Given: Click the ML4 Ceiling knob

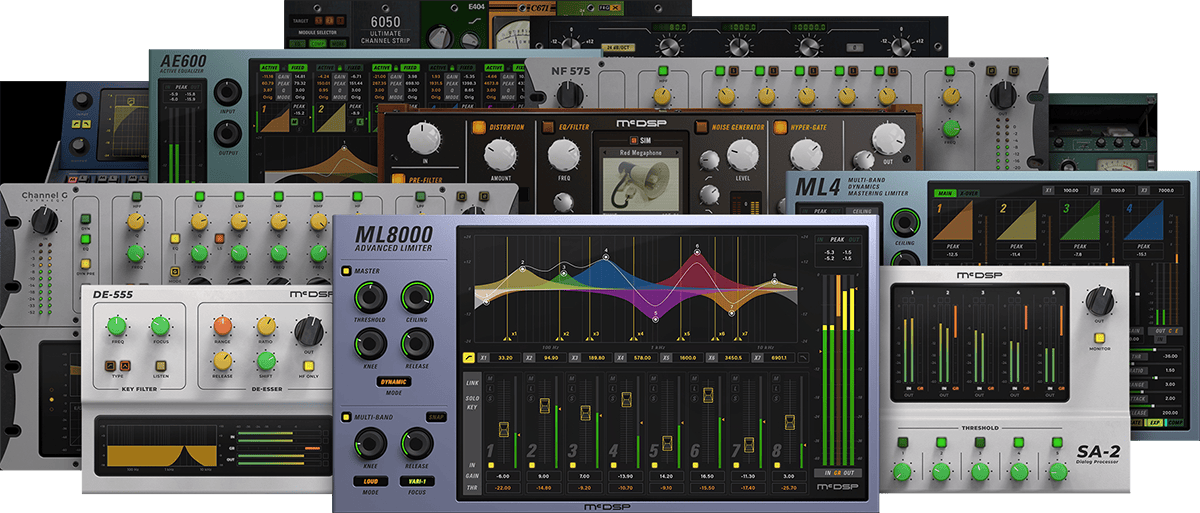Looking at the screenshot, I should pyautogui.click(x=906, y=223).
